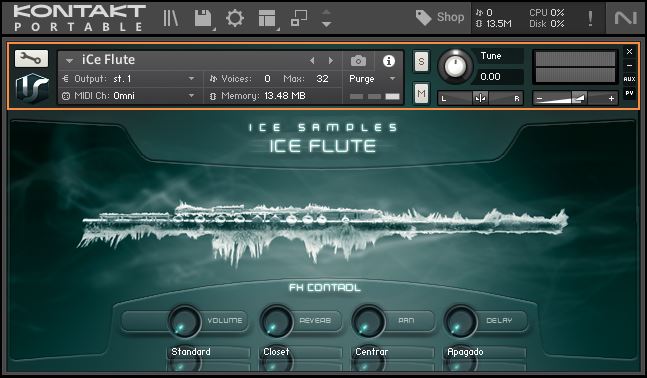Click the snapshot camera icon
This screenshot has height=378, width=647.
(x=358, y=61)
